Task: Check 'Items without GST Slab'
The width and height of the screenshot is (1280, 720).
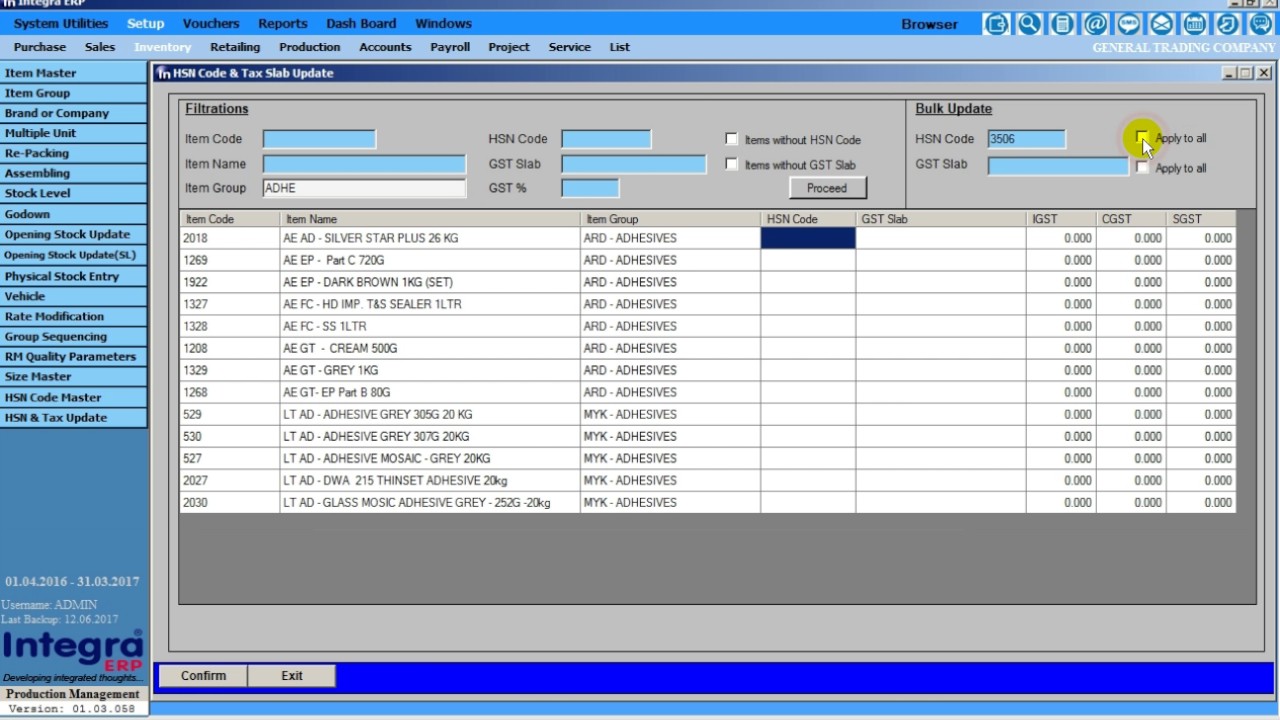Action: pos(732,164)
